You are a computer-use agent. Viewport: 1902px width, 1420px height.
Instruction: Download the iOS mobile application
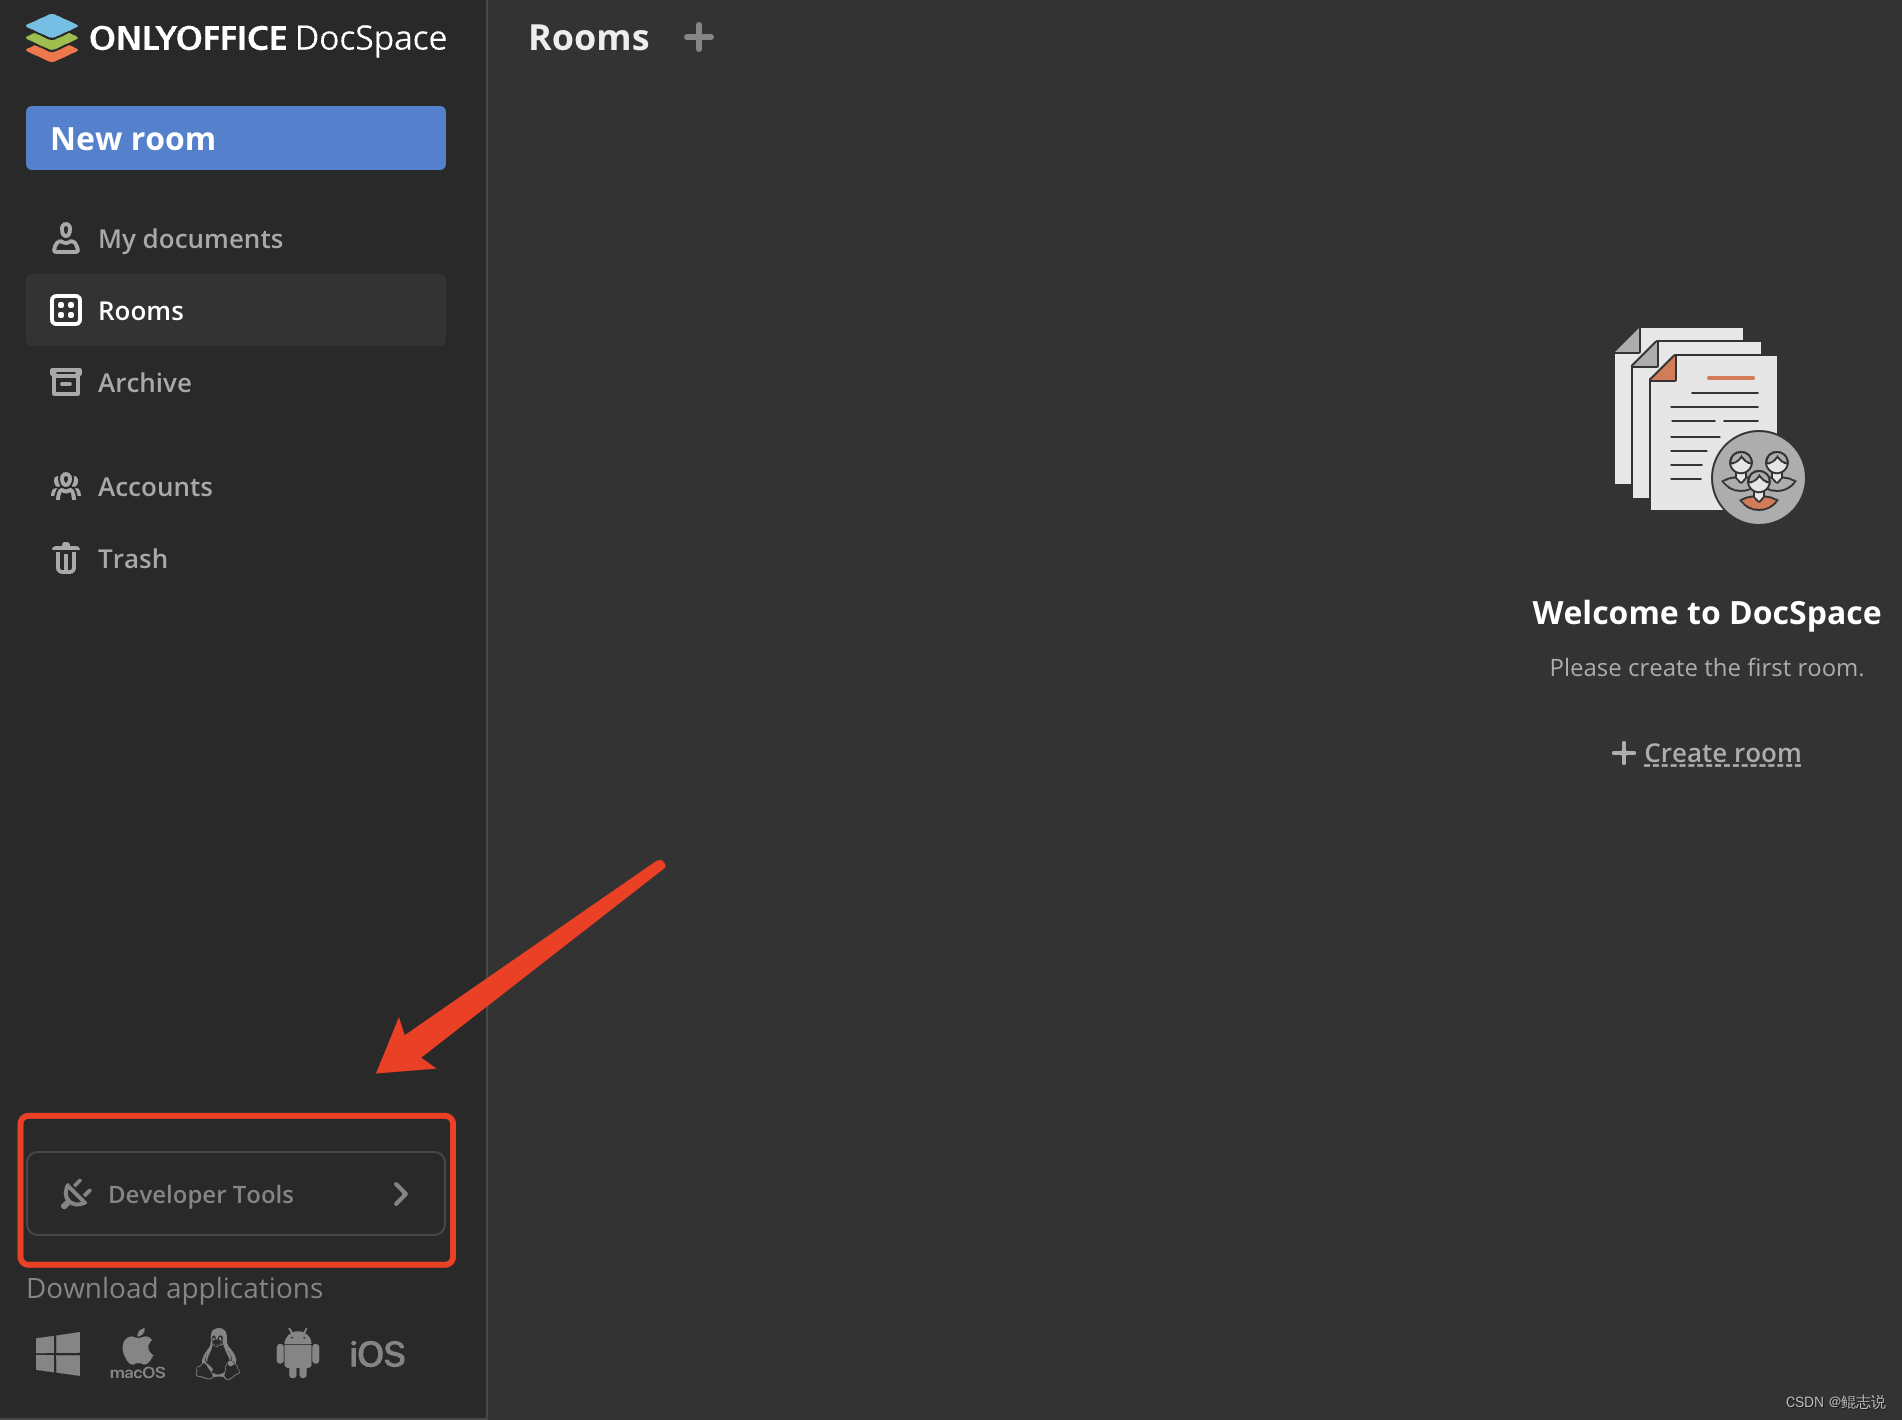(x=377, y=1354)
